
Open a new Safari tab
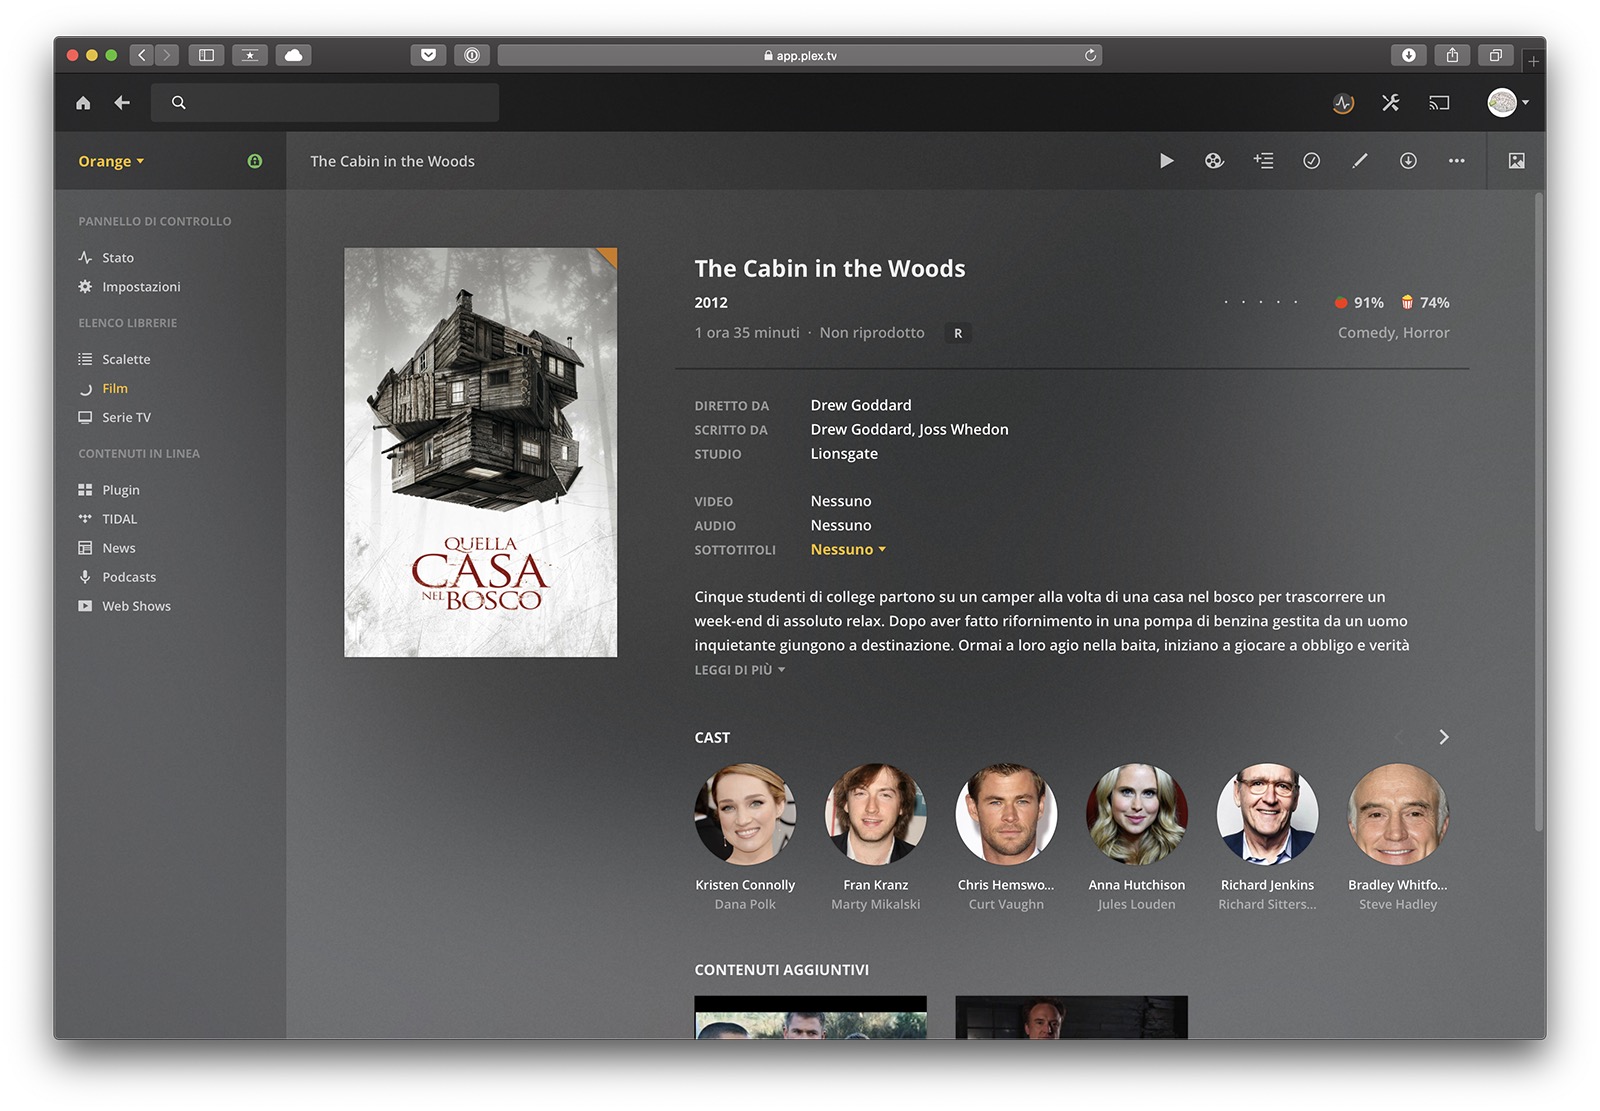click(1533, 61)
